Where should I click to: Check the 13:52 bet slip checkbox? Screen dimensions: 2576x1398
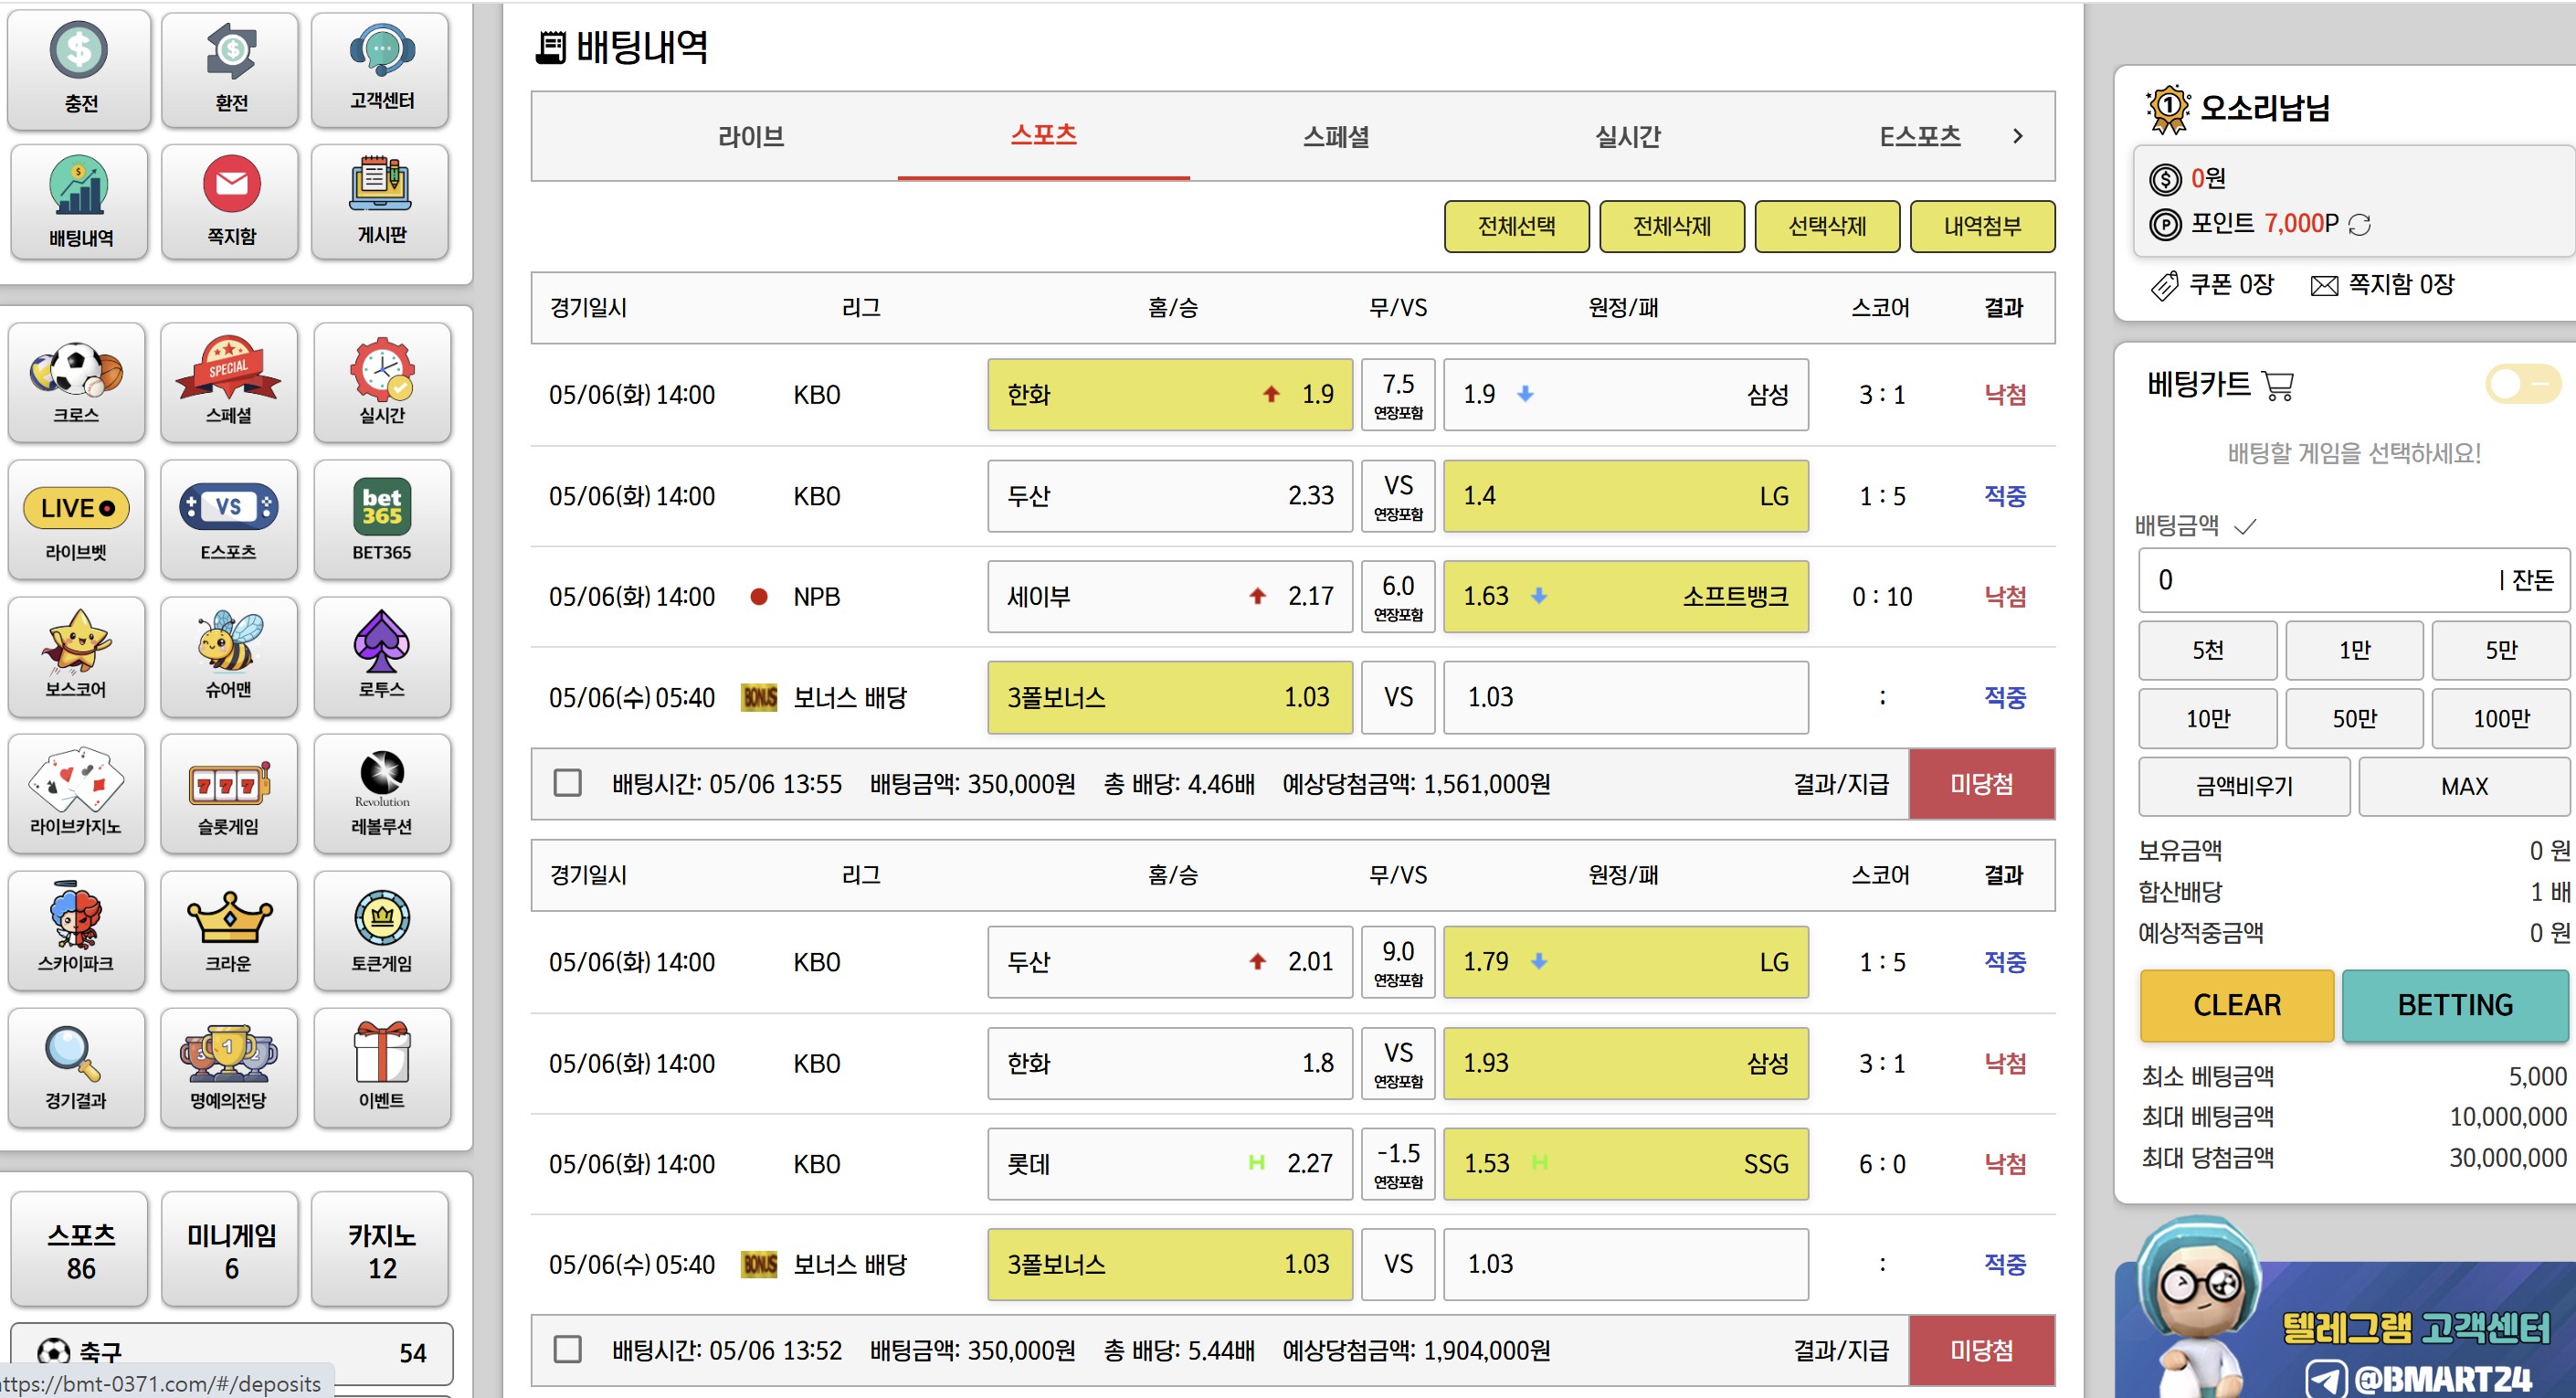(x=568, y=1349)
